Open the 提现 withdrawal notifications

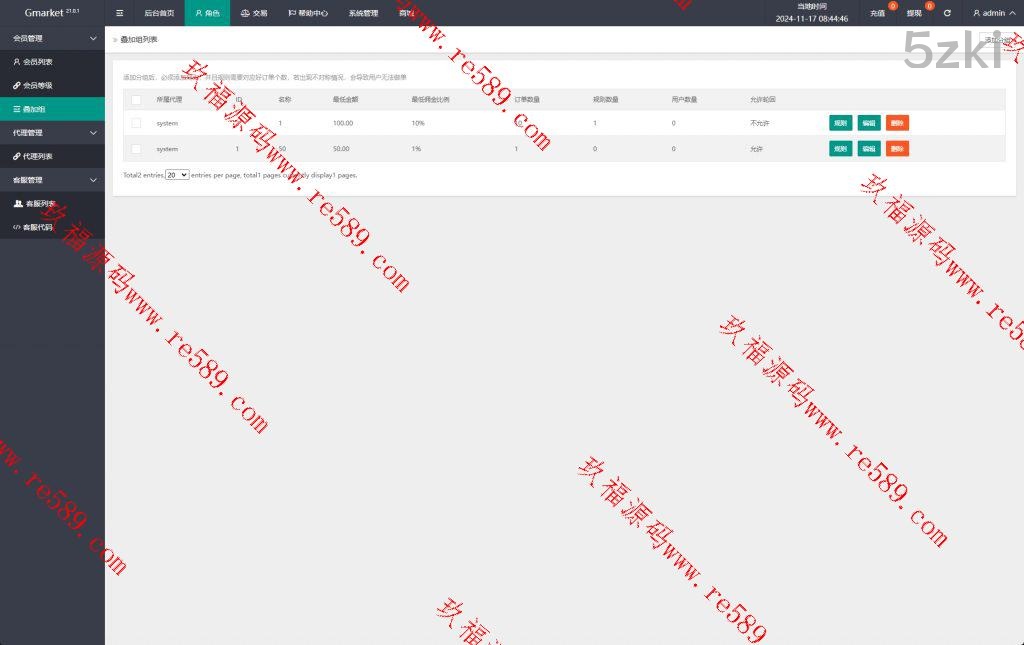[914, 13]
